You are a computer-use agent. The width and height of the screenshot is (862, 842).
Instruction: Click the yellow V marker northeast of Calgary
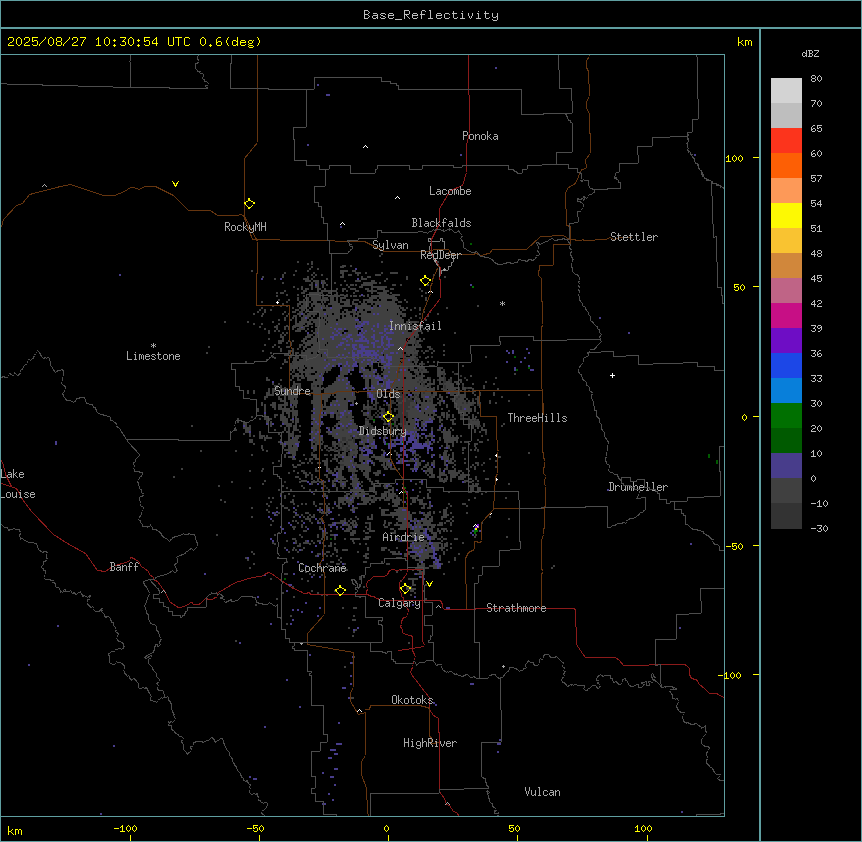point(429,584)
